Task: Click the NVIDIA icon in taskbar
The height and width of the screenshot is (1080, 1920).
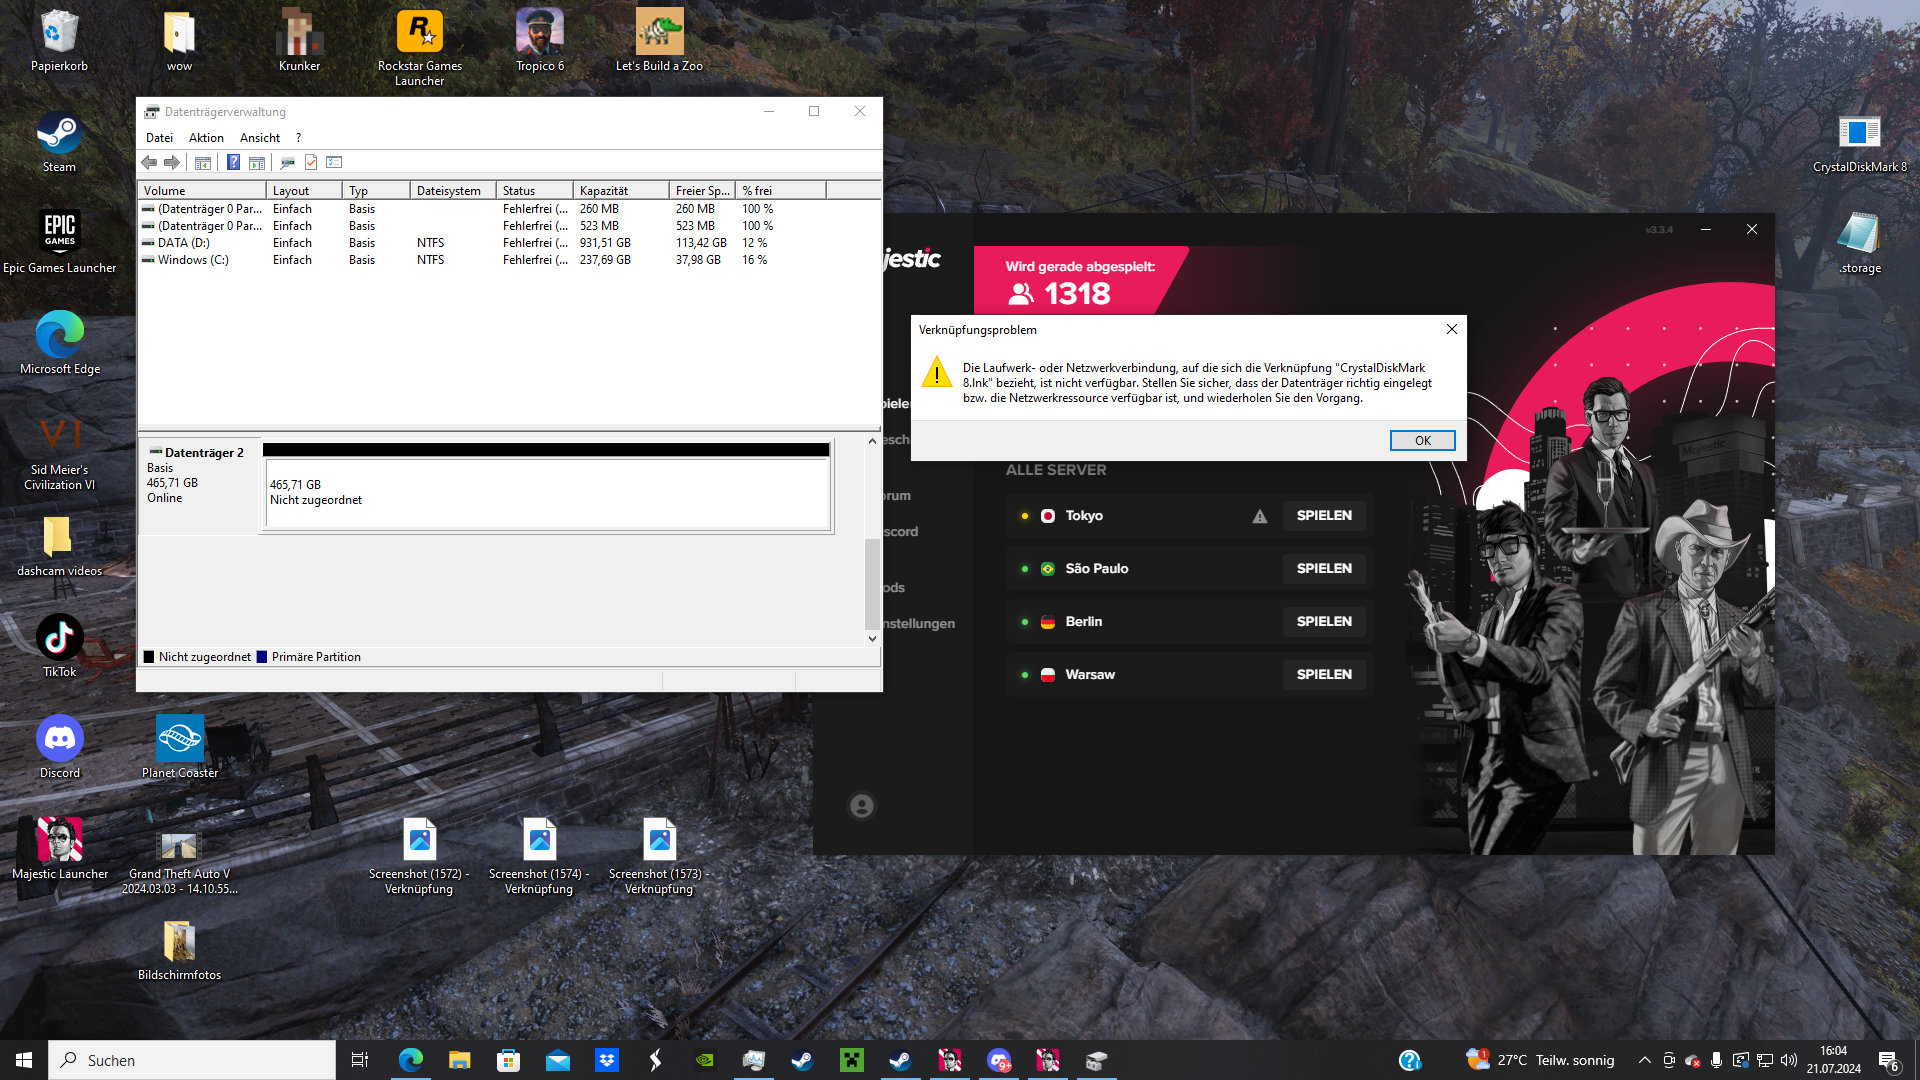Action: pyautogui.click(x=705, y=1060)
